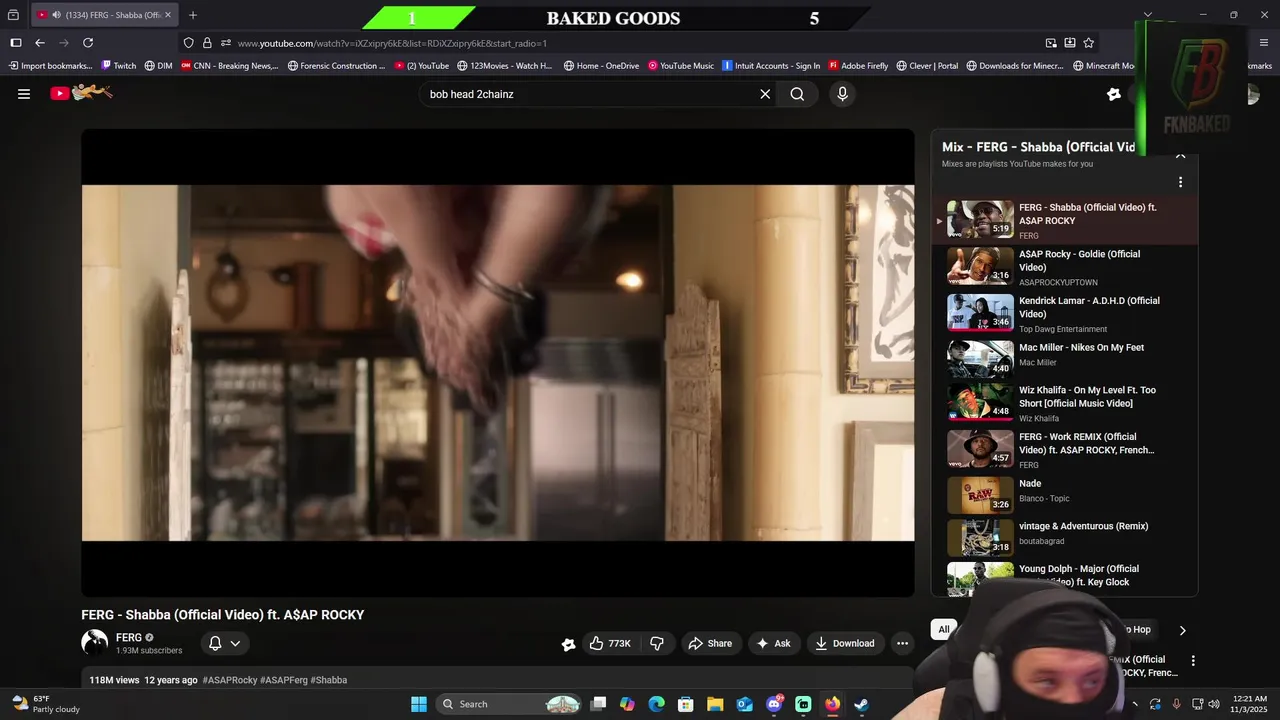
Task: Open the YouTube Music bookmark
Action: click(x=681, y=66)
